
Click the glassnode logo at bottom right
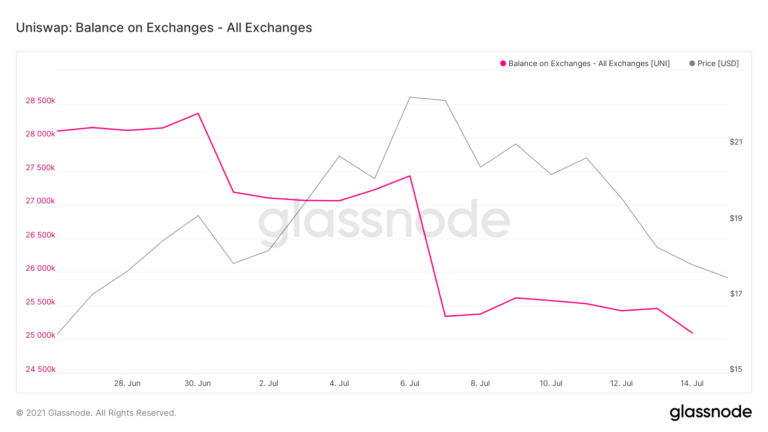pos(711,412)
